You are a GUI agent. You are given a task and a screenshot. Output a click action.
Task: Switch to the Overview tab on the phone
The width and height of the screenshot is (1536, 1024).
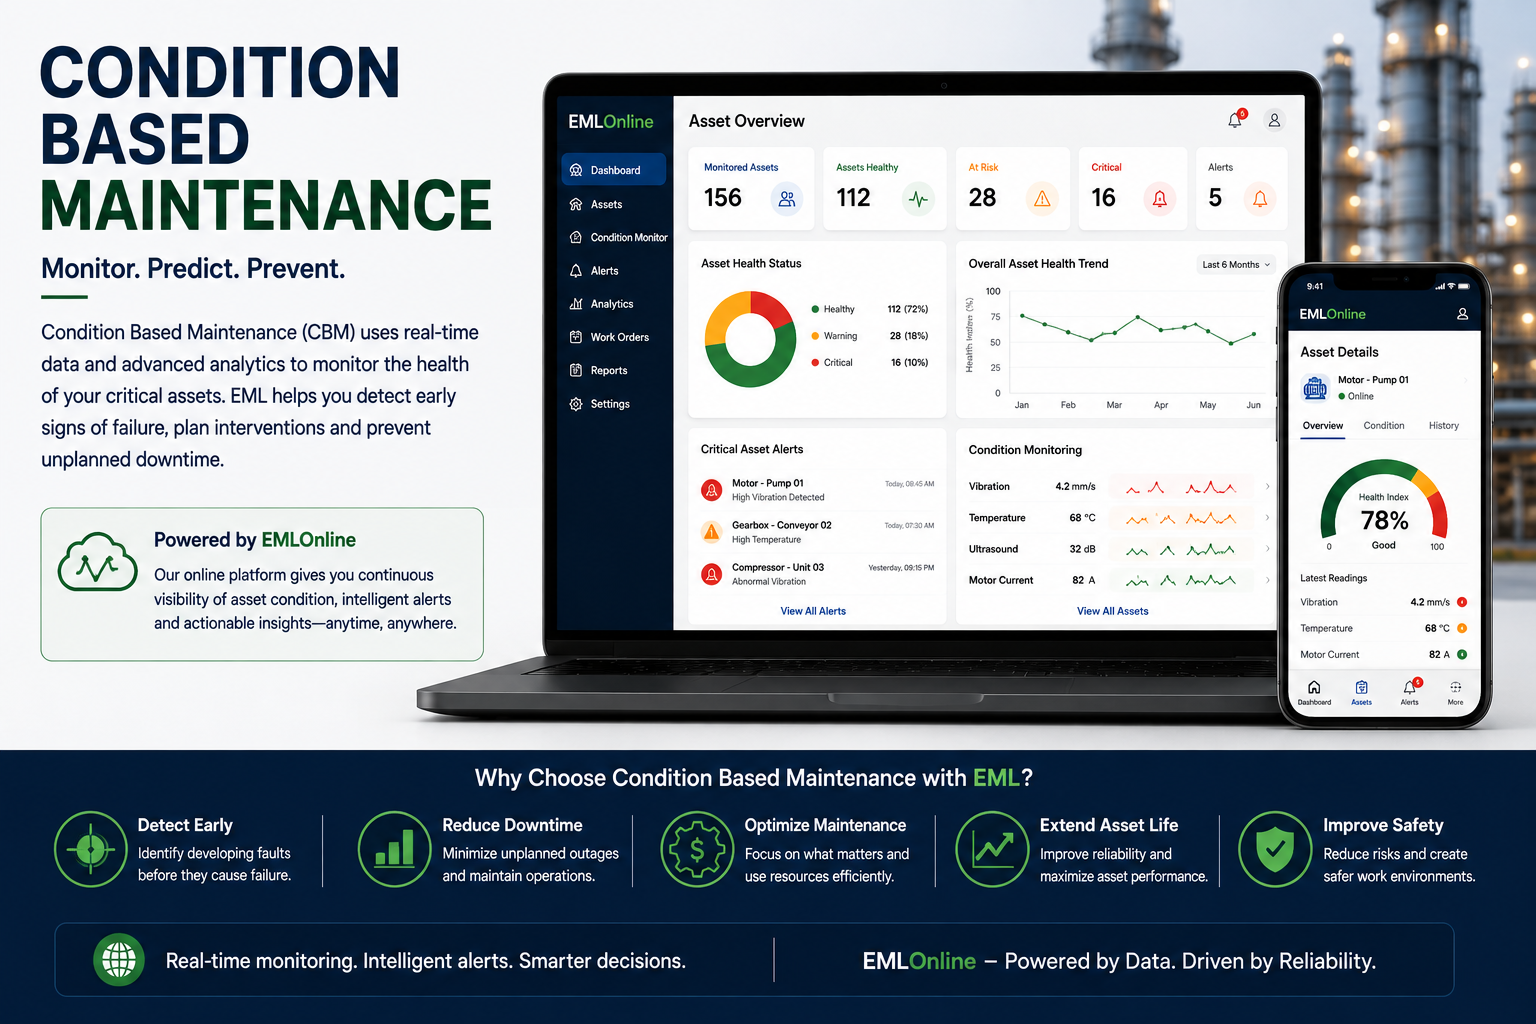tap(1323, 426)
